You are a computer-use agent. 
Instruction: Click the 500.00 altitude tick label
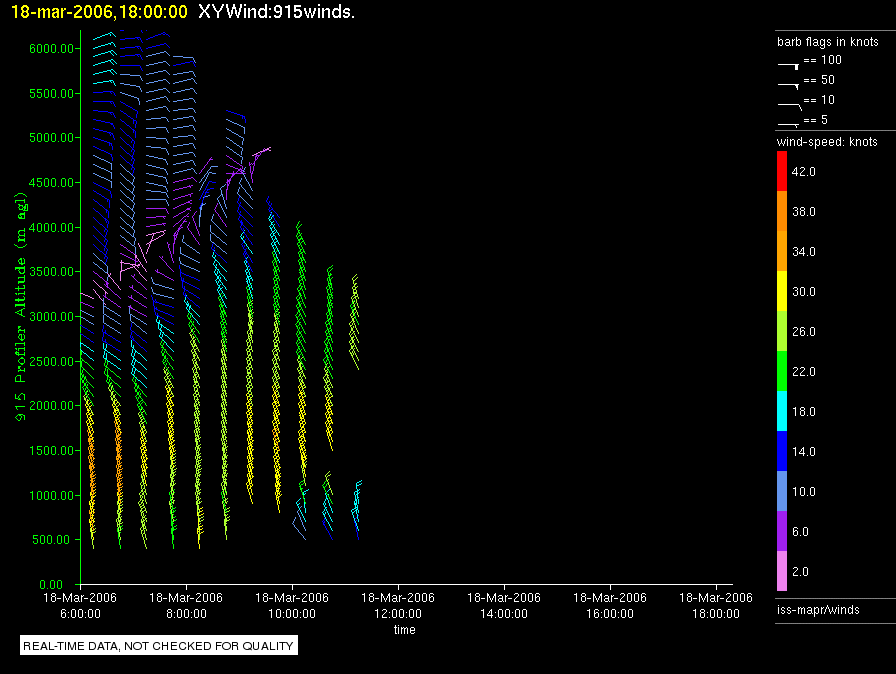tap(51, 540)
